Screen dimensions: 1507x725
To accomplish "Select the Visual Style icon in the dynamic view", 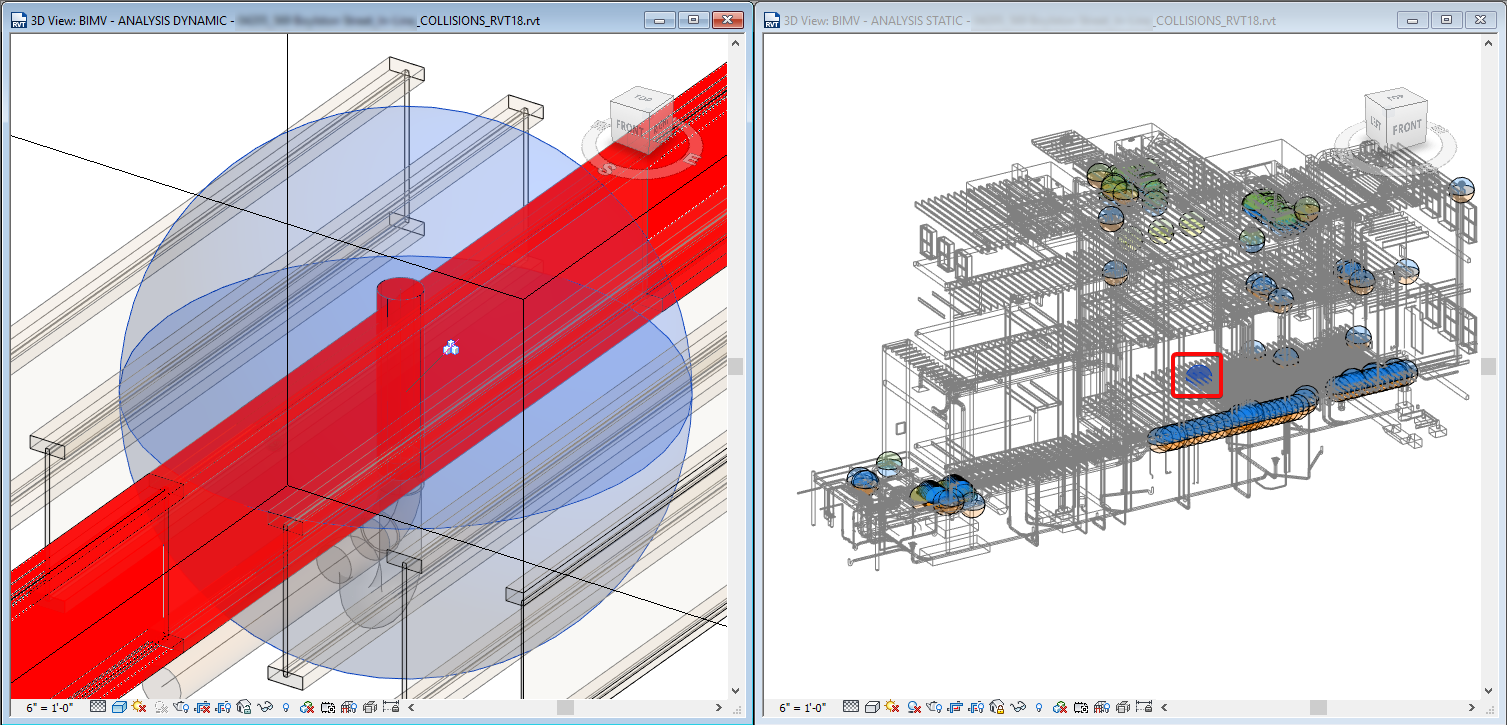I will pyautogui.click(x=120, y=706).
